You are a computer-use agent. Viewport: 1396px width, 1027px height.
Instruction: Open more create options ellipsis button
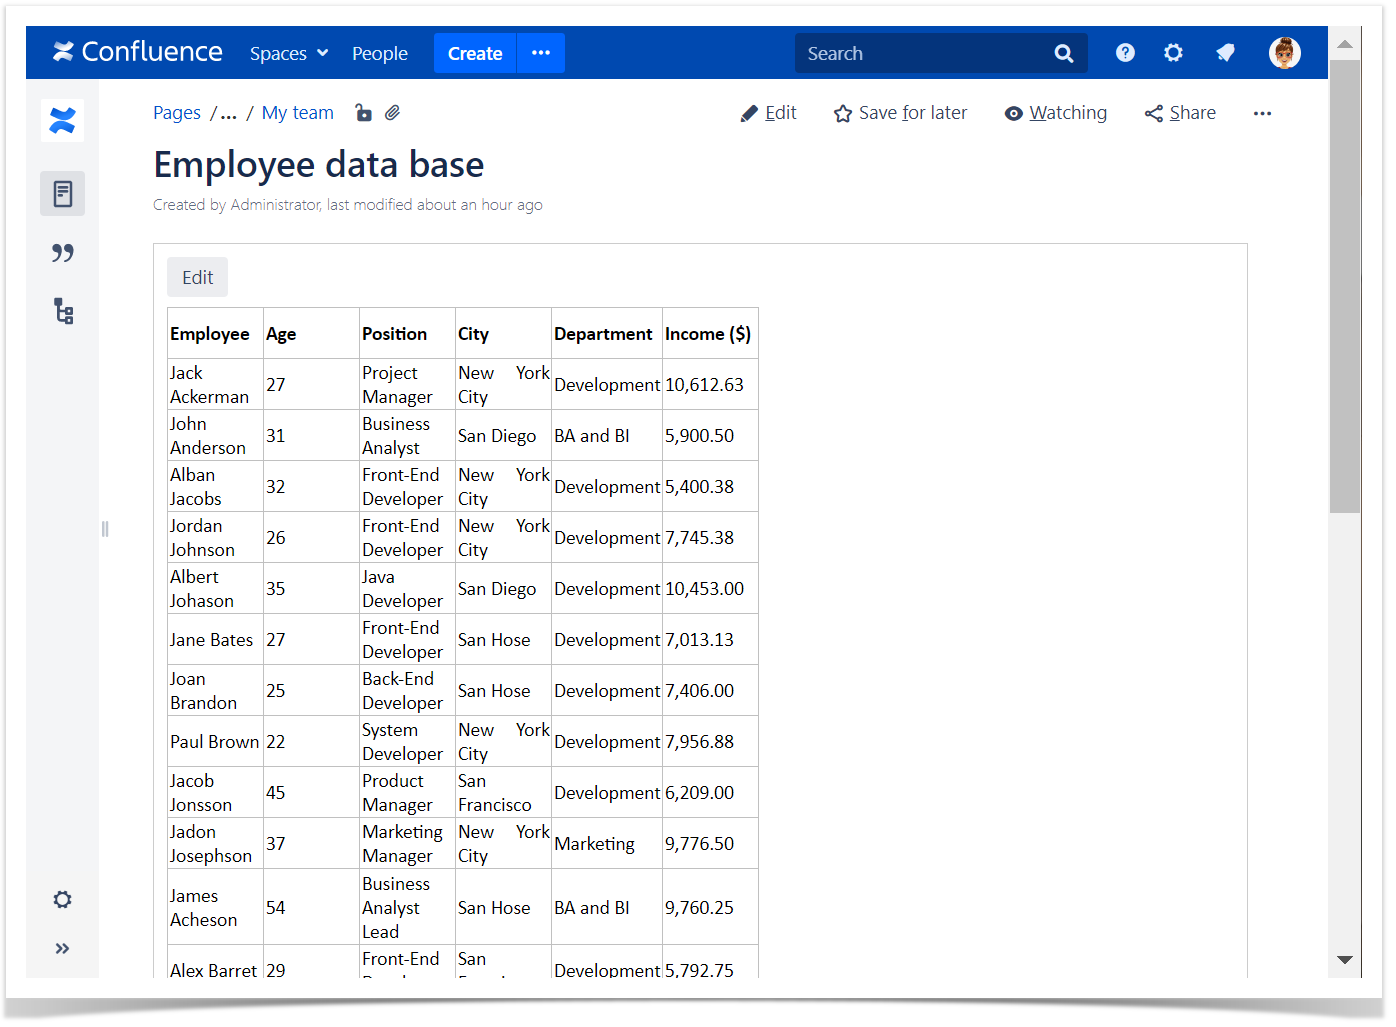point(541,53)
